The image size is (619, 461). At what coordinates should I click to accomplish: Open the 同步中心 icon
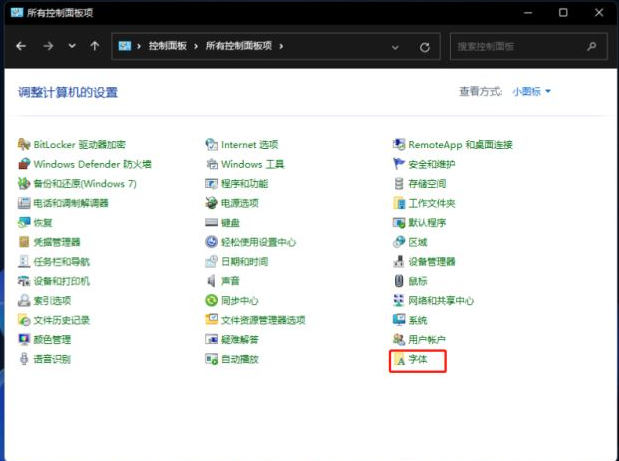[239, 300]
